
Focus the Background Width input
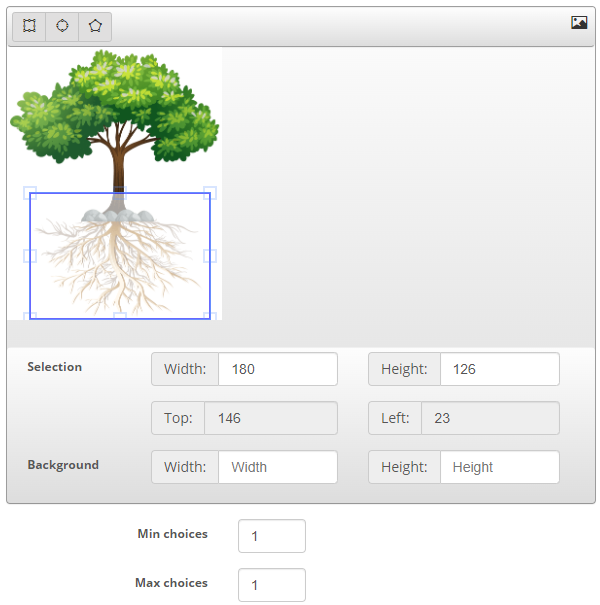coord(278,467)
